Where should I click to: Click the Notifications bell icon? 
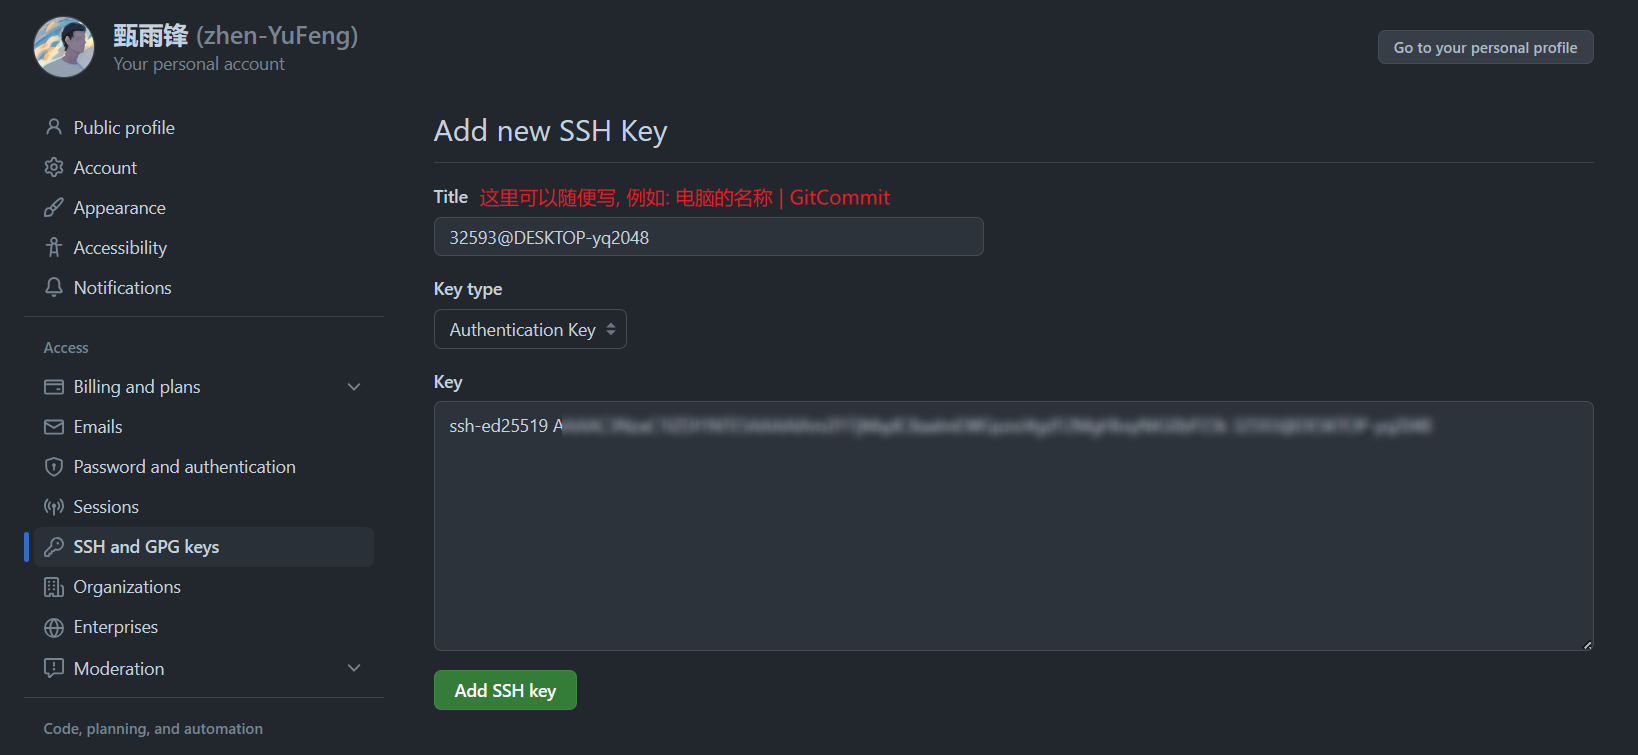[54, 287]
